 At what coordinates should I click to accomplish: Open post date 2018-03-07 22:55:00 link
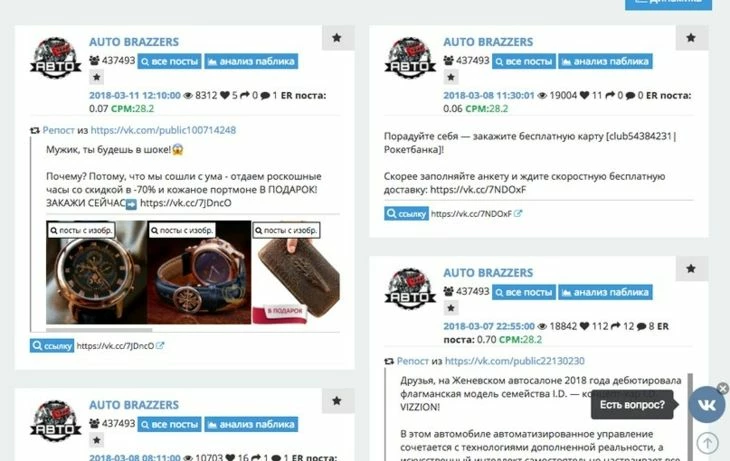pos(489,326)
